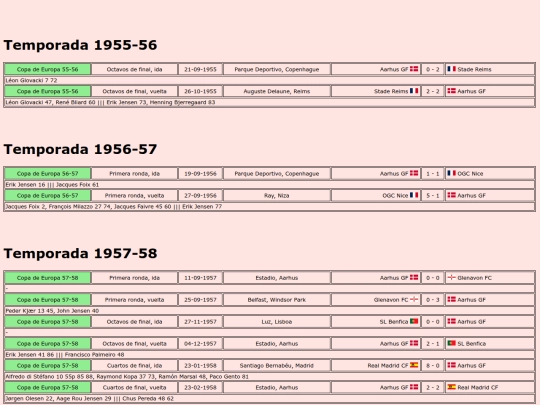Image resolution: width=540 pixels, height=405 pixels.
Task: Click the Danish flag in the 23-01-1958 match row
Action: (451, 365)
